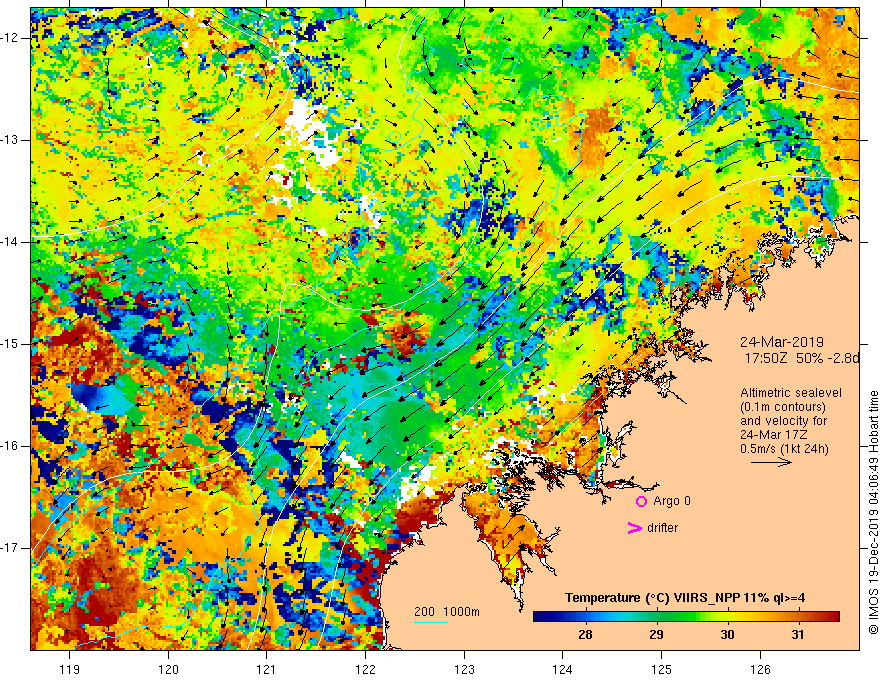880x680 pixels.
Task: Click the longitude axis label 120
Action: (x=168, y=669)
